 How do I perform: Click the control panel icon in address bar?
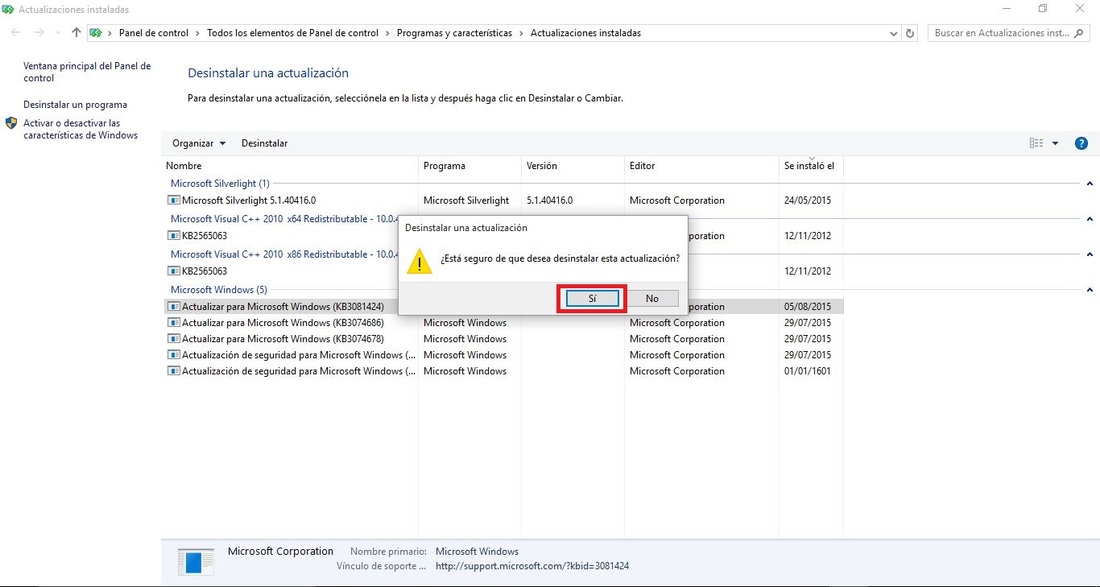[x=96, y=33]
